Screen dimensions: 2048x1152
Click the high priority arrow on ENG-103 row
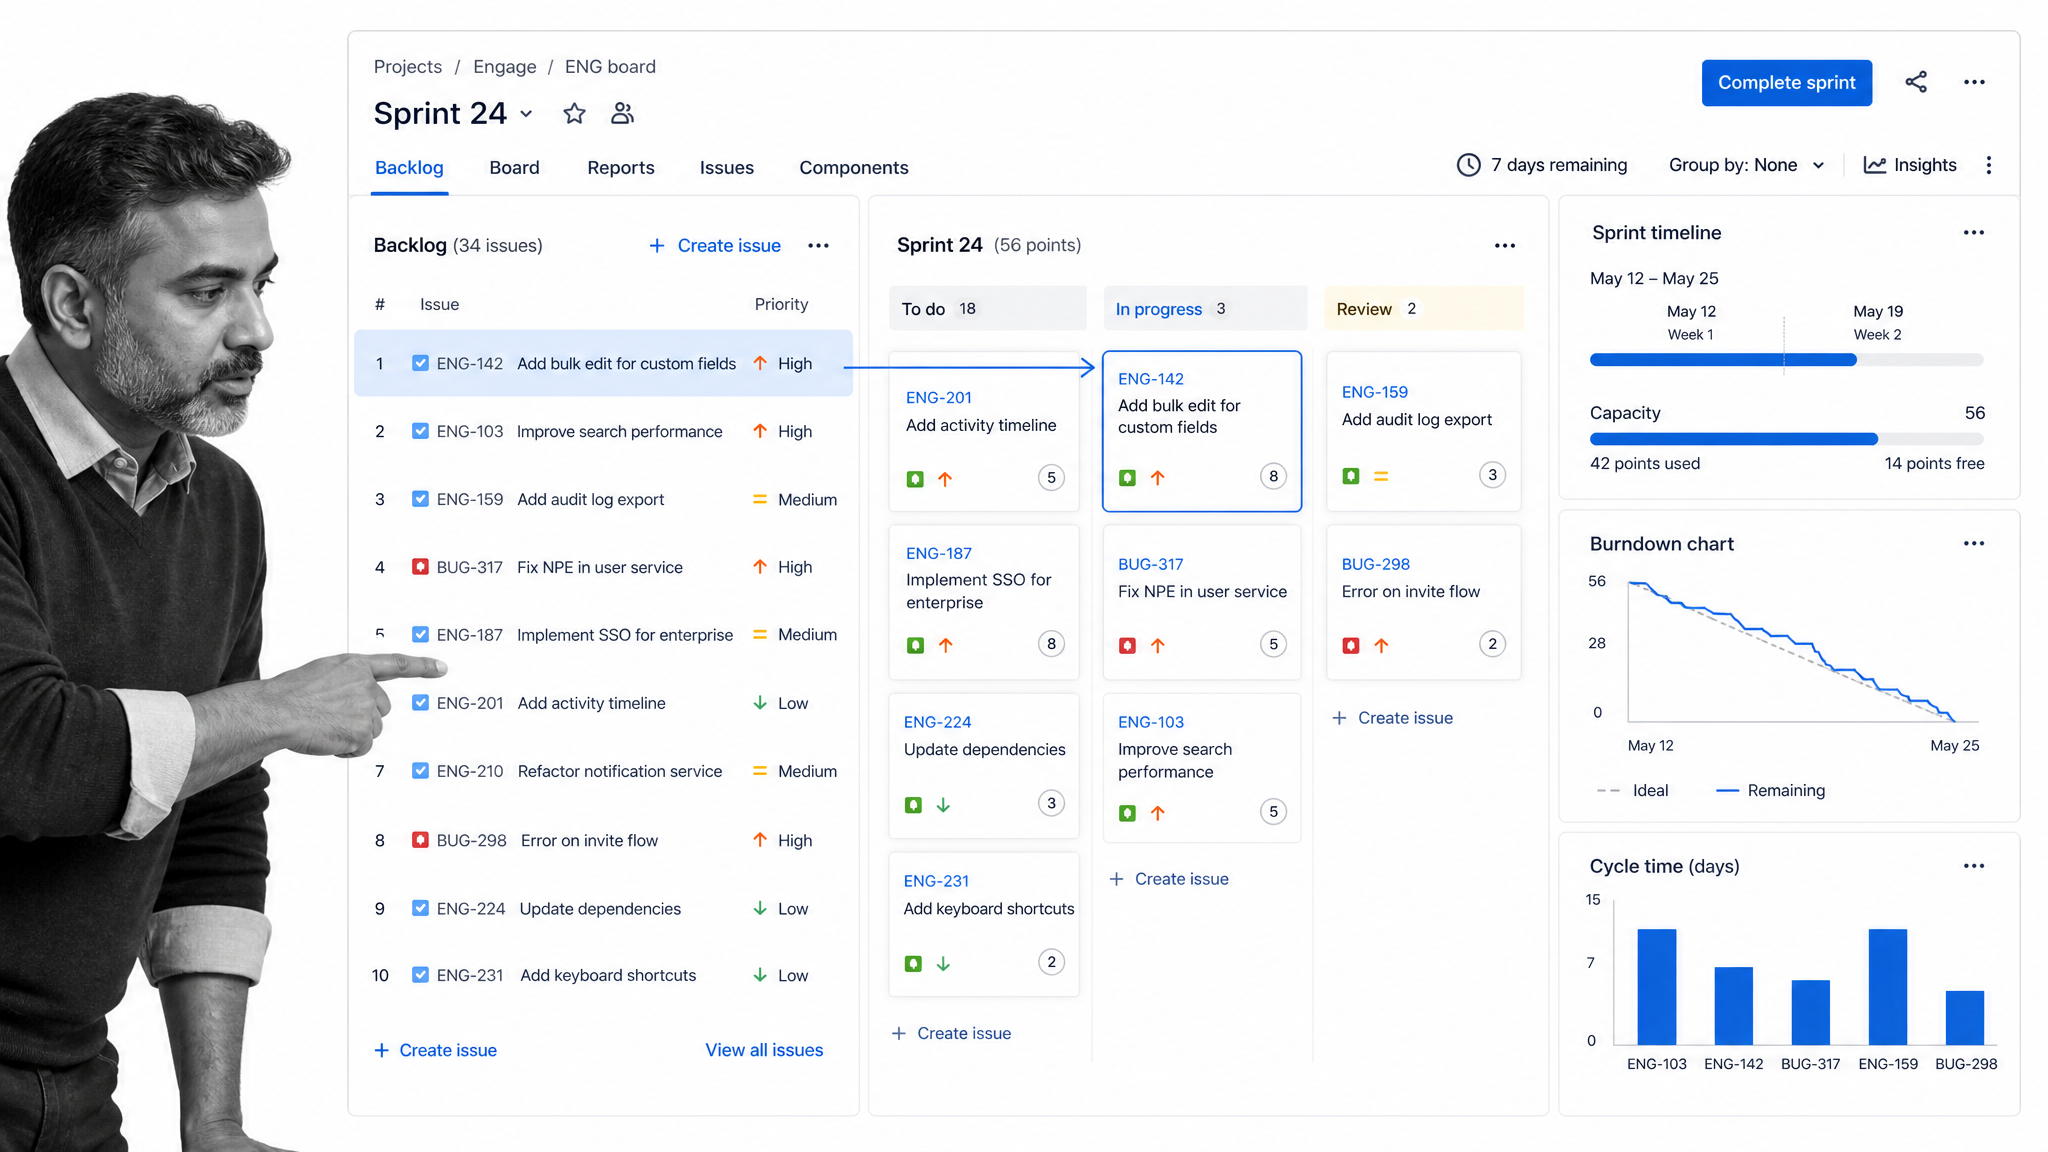click(x=760, y=431)
